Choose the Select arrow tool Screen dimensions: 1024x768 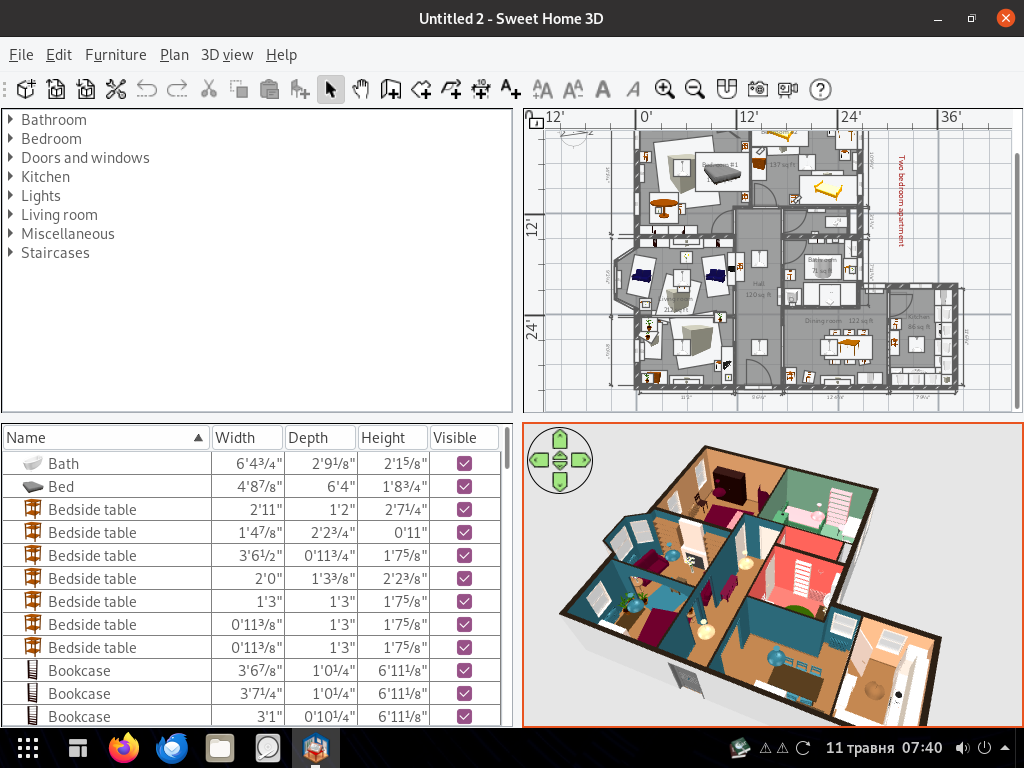point(330,89)
